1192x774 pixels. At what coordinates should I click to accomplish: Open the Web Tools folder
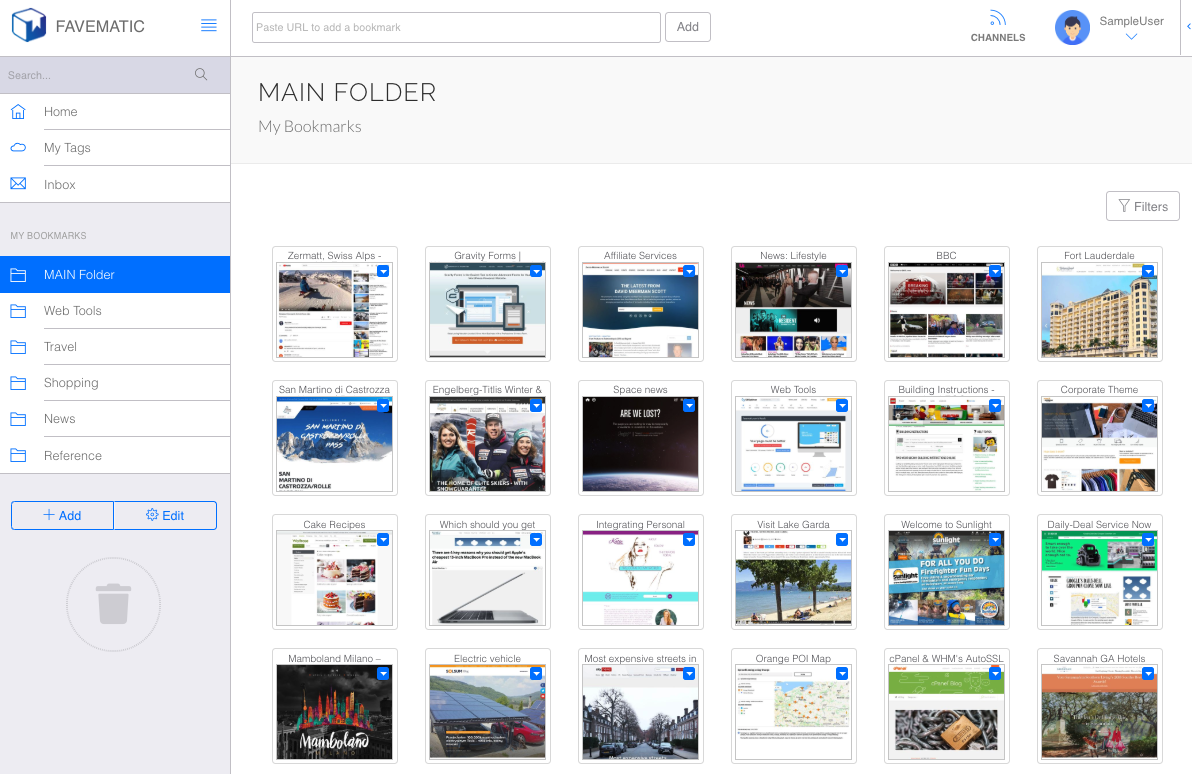click(x=72, y=311)
